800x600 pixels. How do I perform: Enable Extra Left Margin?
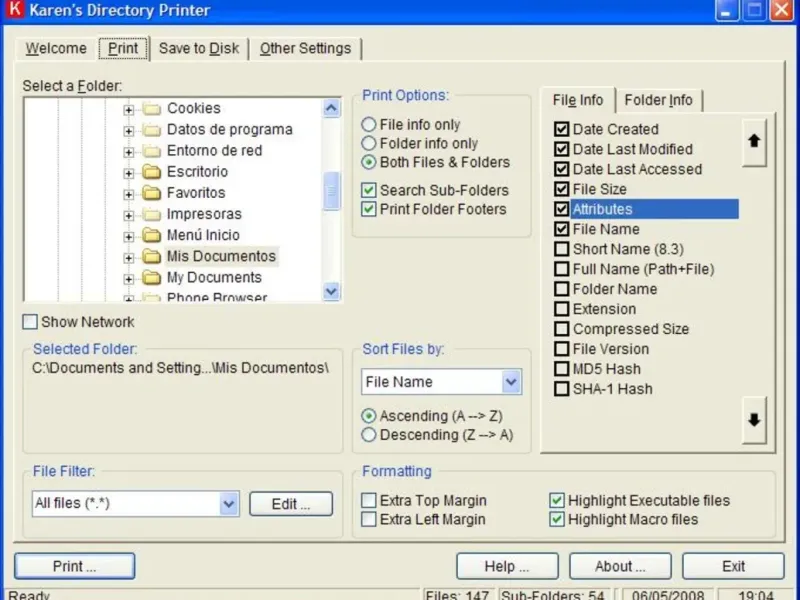coord(368,519)
